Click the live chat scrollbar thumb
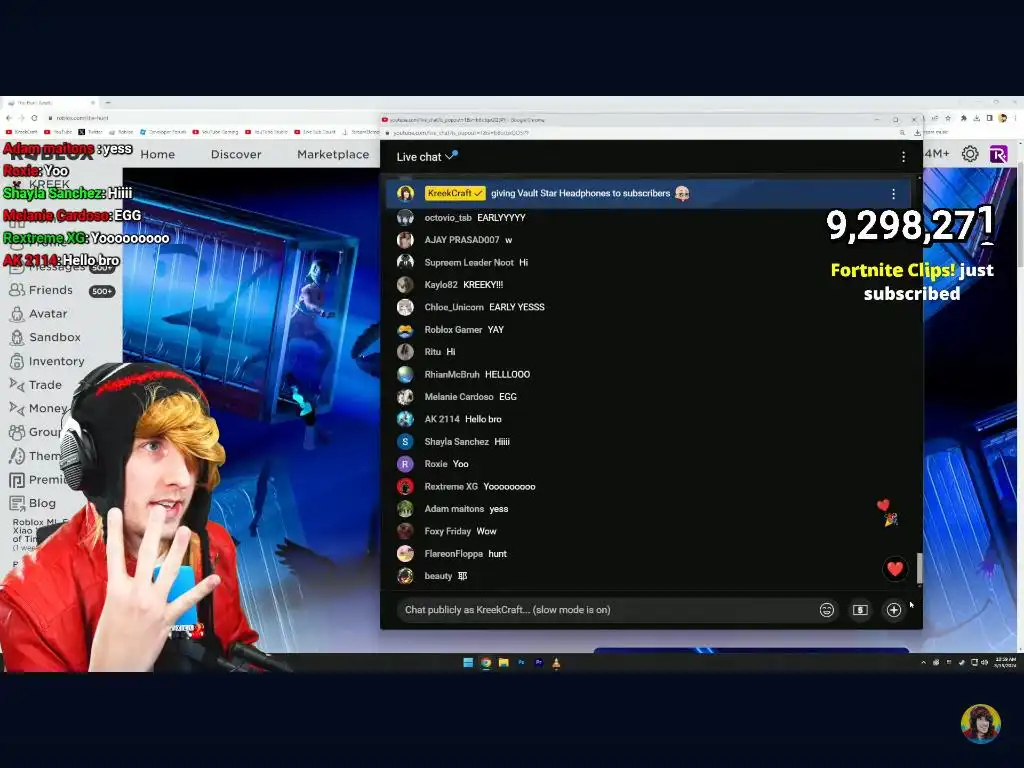The image size is (1024, 768). 920,568
